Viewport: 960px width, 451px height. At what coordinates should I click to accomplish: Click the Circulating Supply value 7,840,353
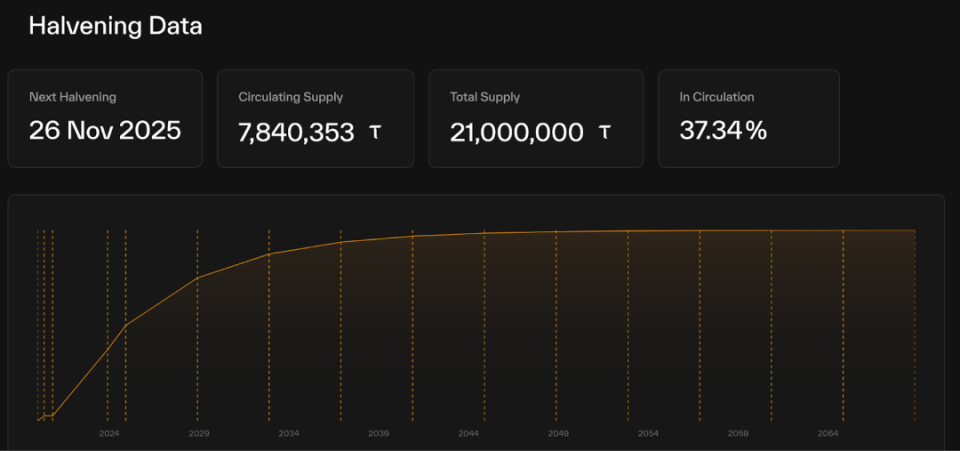pos(296,132)
